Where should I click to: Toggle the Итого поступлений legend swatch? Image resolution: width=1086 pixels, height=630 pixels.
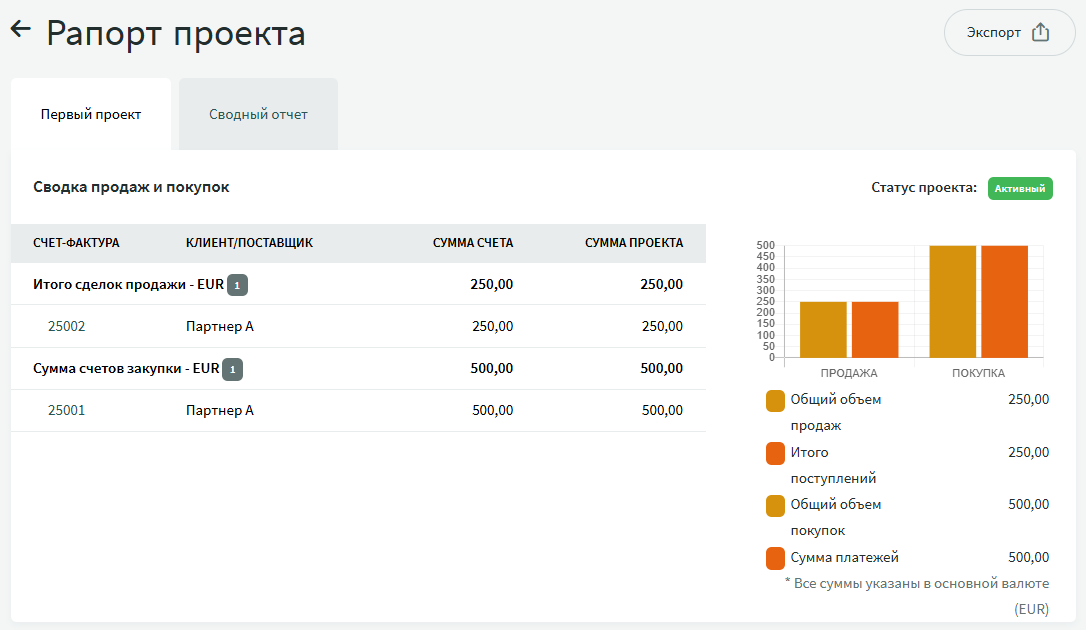click(x=775, y=453)
